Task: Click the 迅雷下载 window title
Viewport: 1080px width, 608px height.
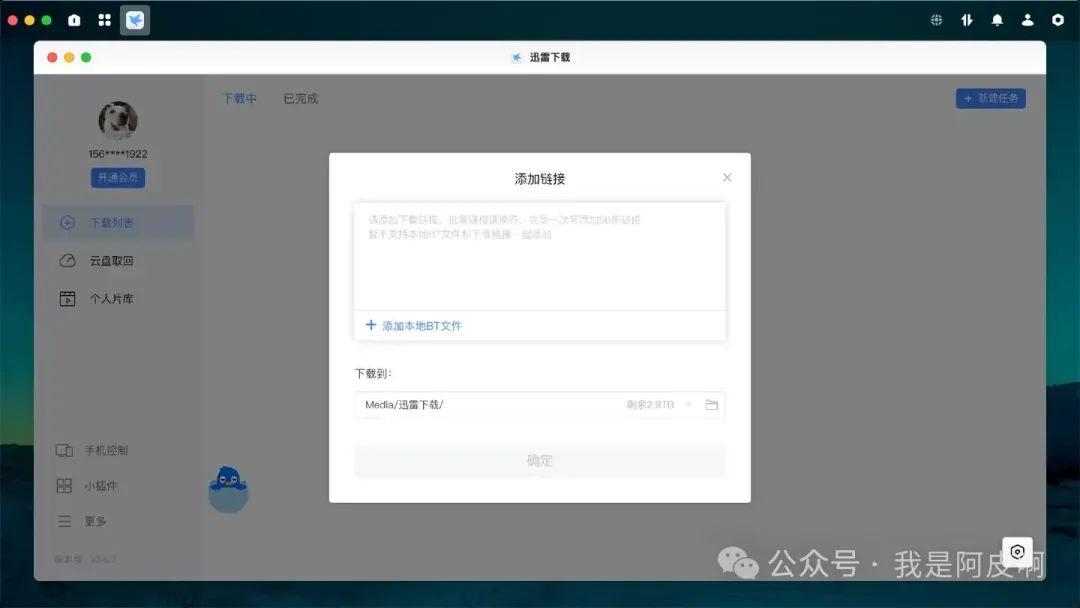Action: (550, 57)
